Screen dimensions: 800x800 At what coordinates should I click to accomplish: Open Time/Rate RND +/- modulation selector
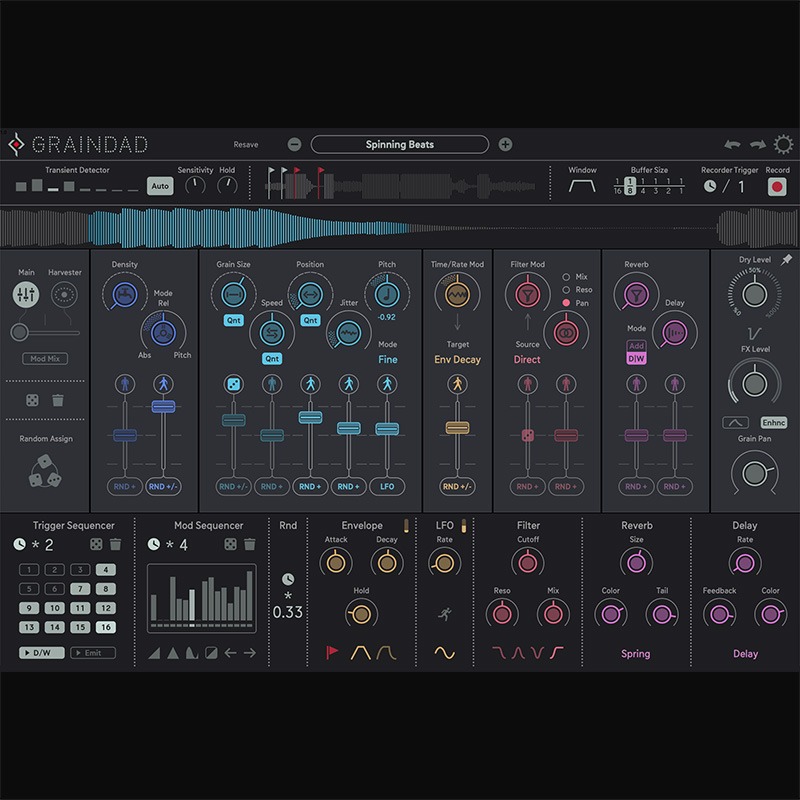coord(457,487)
